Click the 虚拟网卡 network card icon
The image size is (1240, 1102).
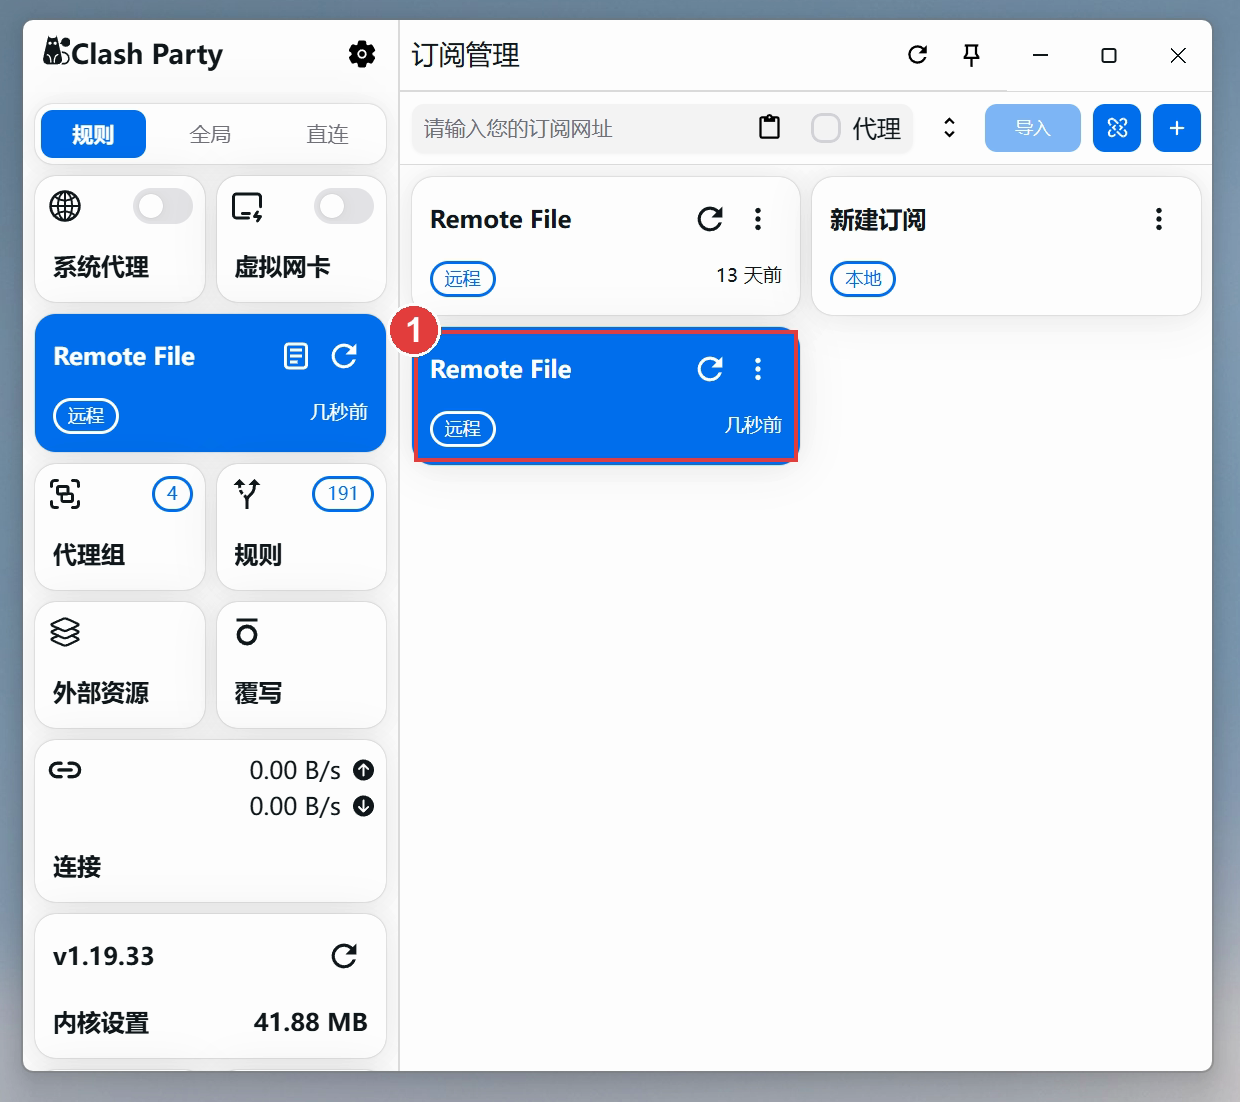pos(247,207)
